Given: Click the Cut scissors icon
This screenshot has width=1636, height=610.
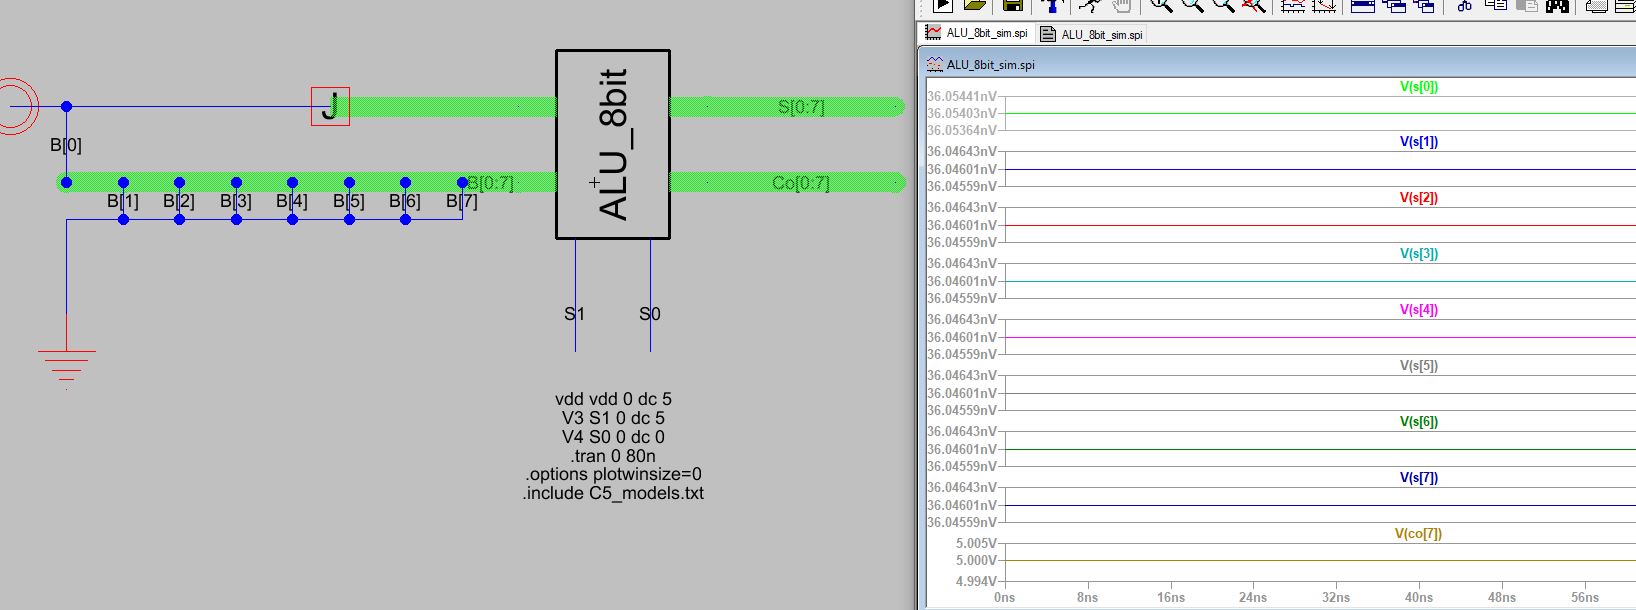Looking at the screenshot, I should point(1464,6).
